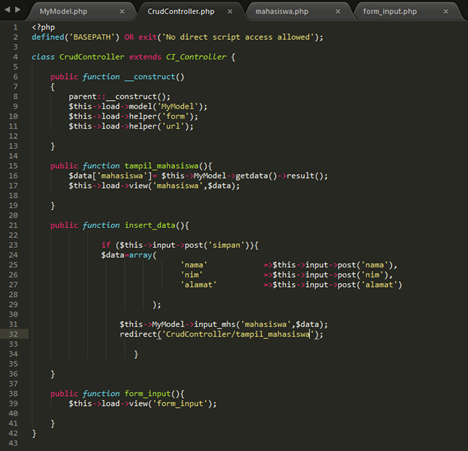Click closing brace on line 36

coord(53,374)
